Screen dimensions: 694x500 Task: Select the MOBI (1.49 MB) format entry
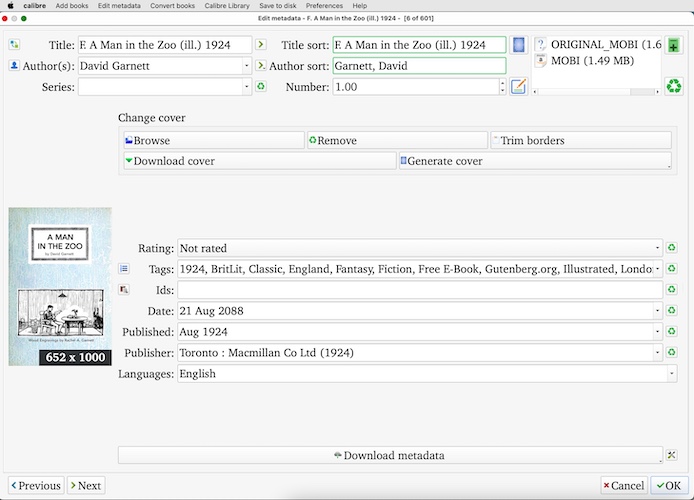584,61
